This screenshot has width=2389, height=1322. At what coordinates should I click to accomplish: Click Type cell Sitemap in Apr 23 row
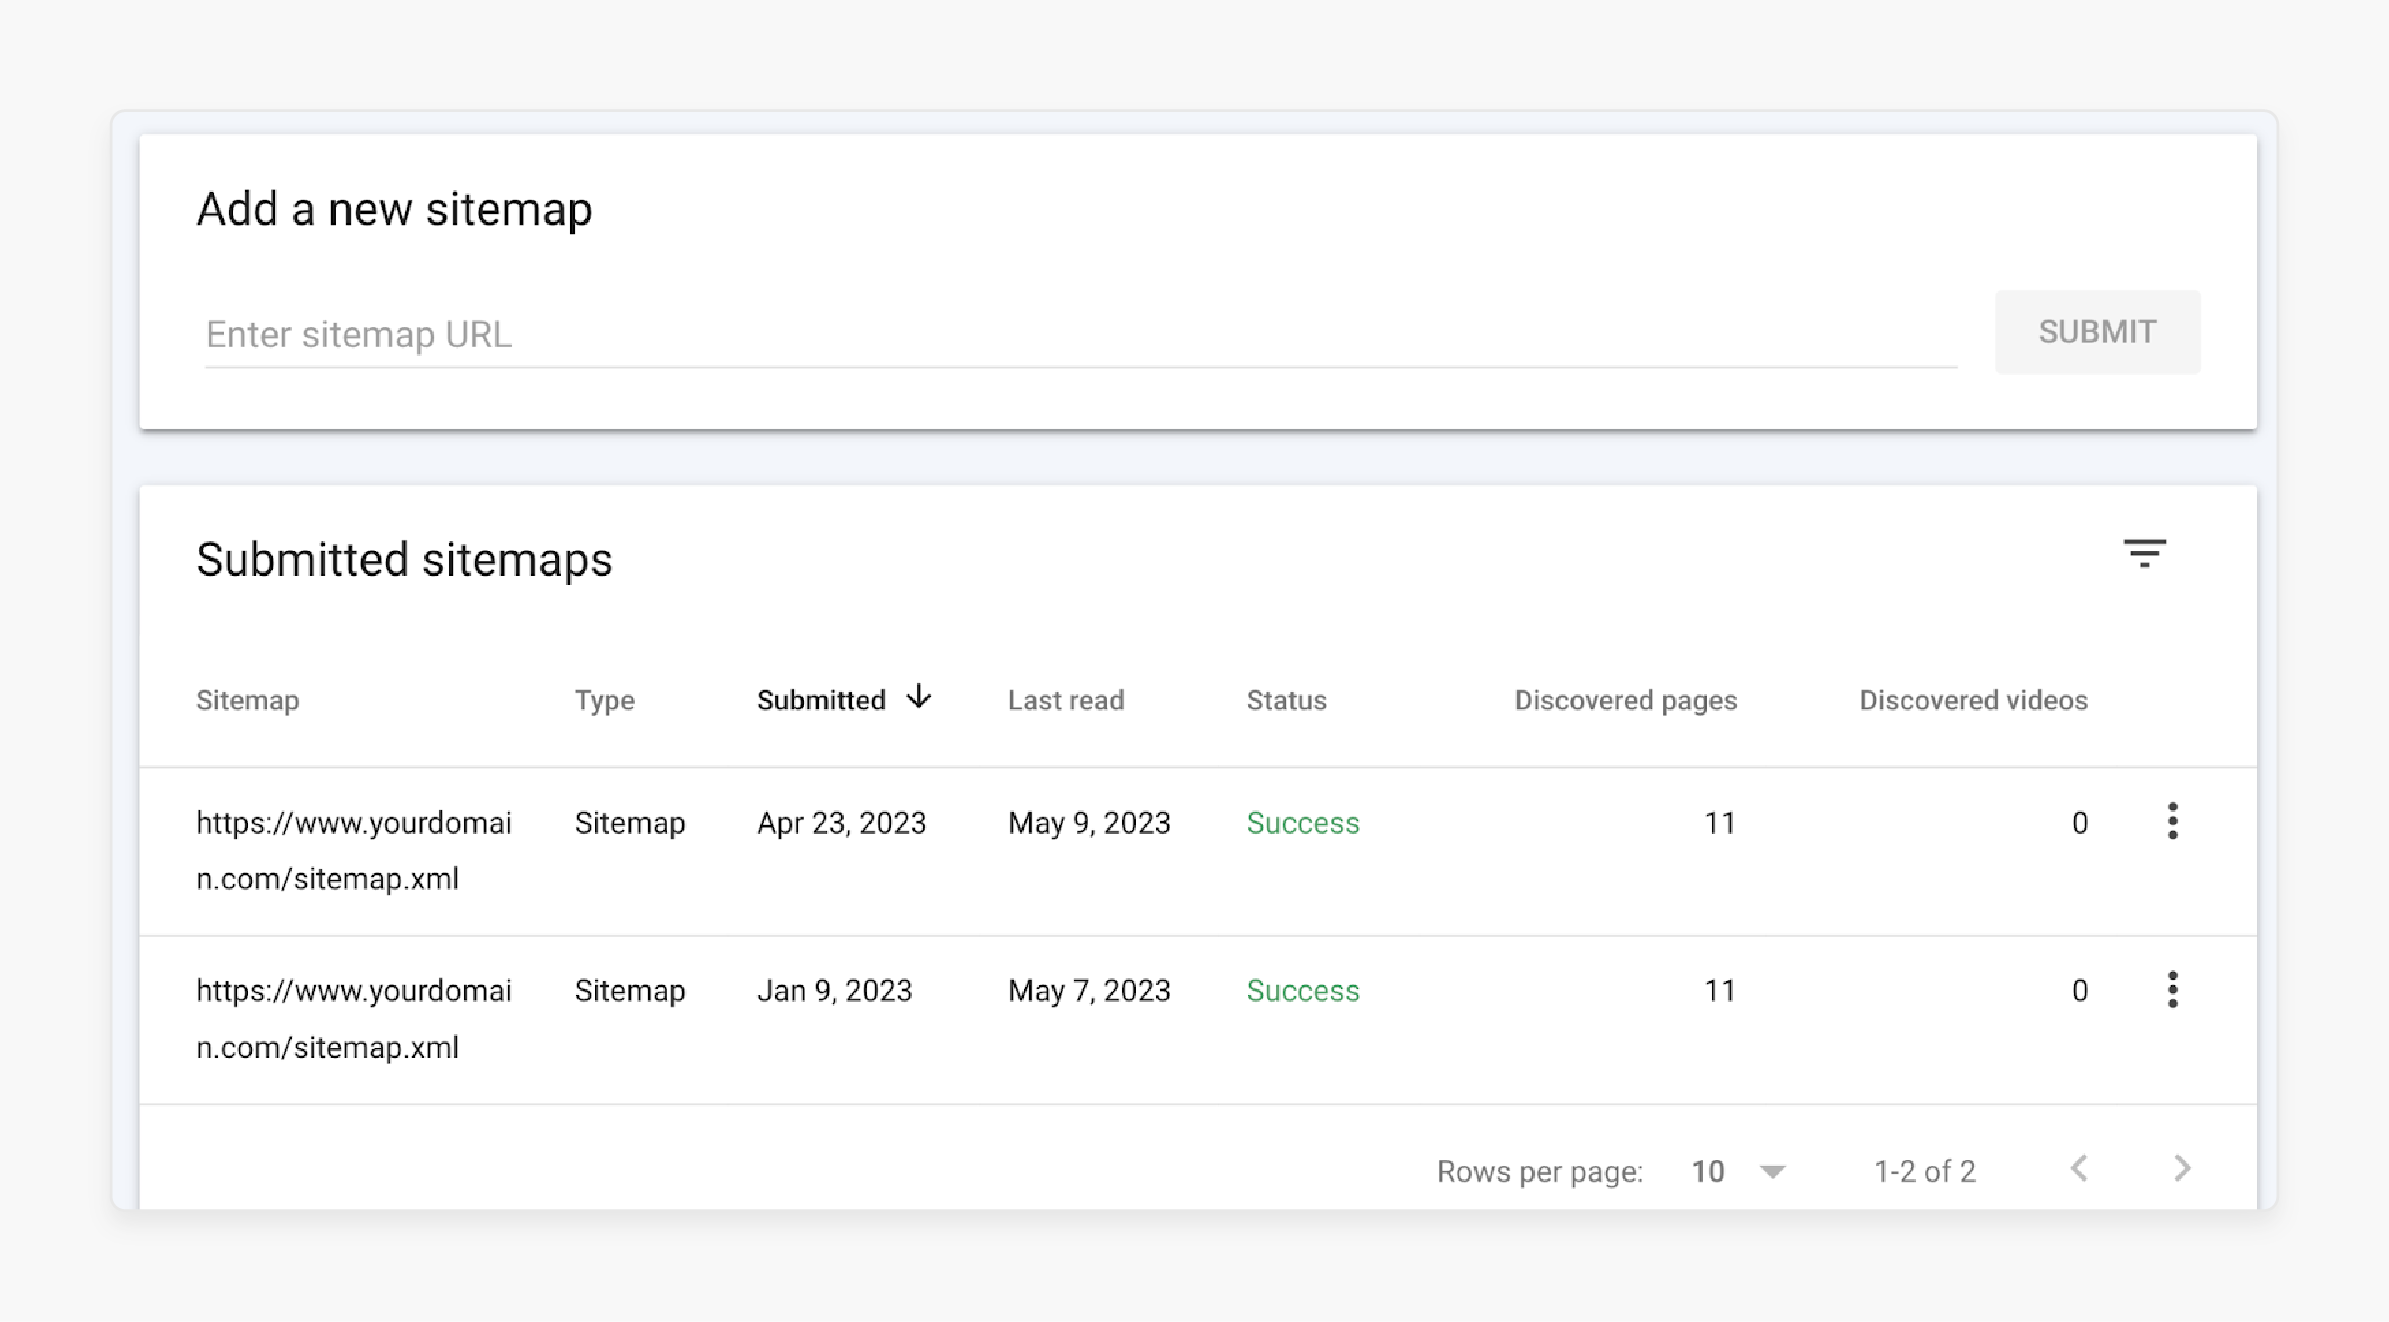click(x=630, y=823)
